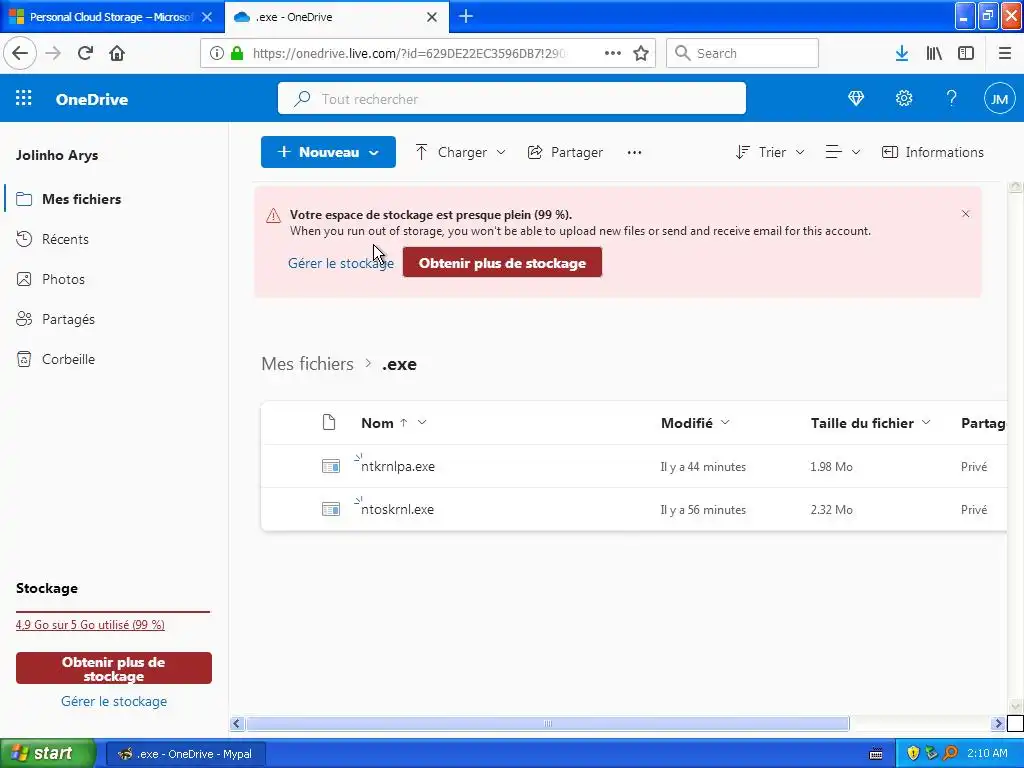Go forward with the browser forward arrow

click(53, 53)
